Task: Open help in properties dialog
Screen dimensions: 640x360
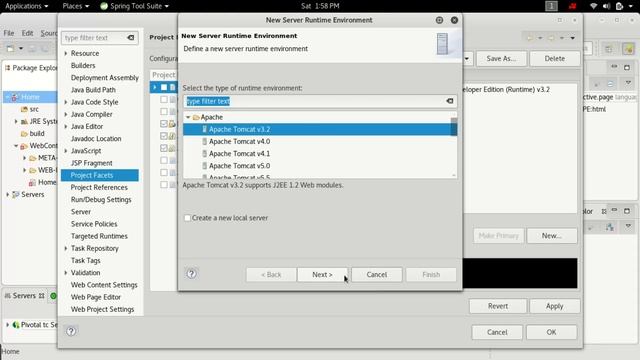Action: (x=71, y=331)
